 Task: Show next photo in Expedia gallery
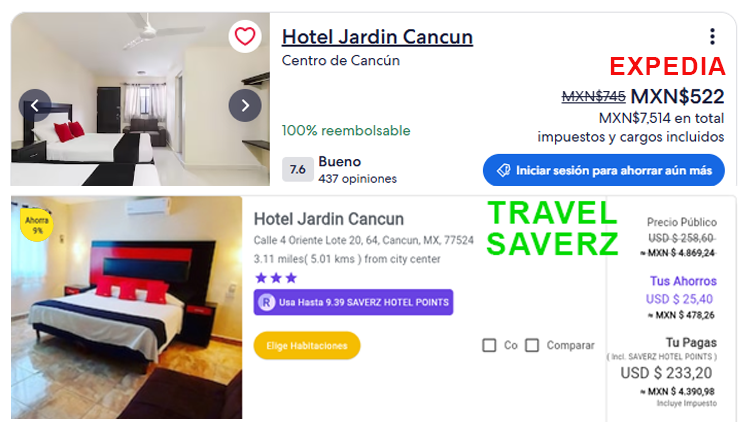click(245, 105)
